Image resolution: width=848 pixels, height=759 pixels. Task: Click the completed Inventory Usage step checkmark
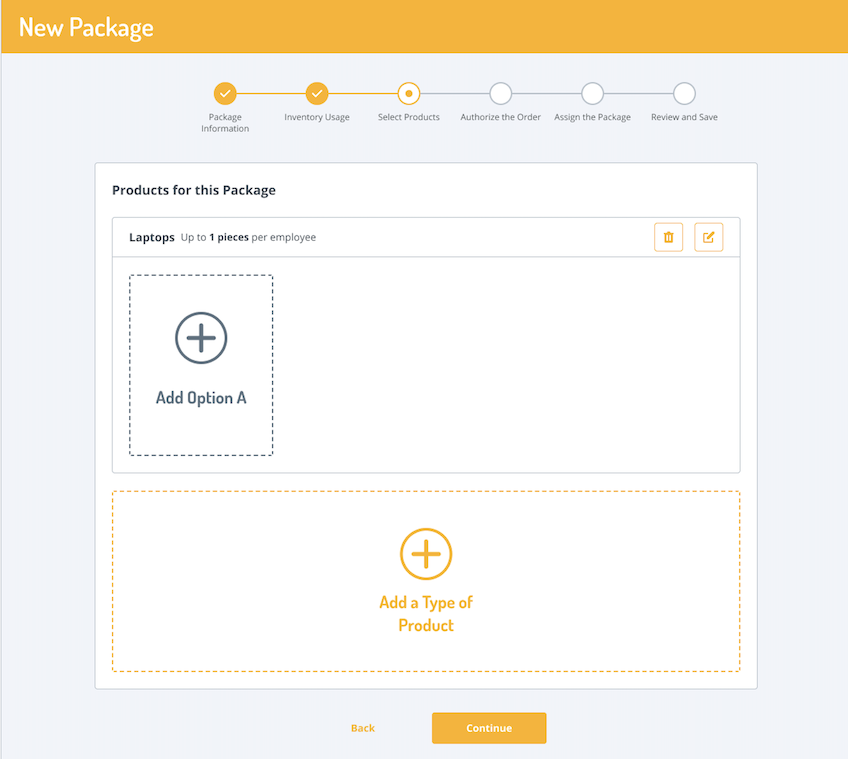pos(316,93)
